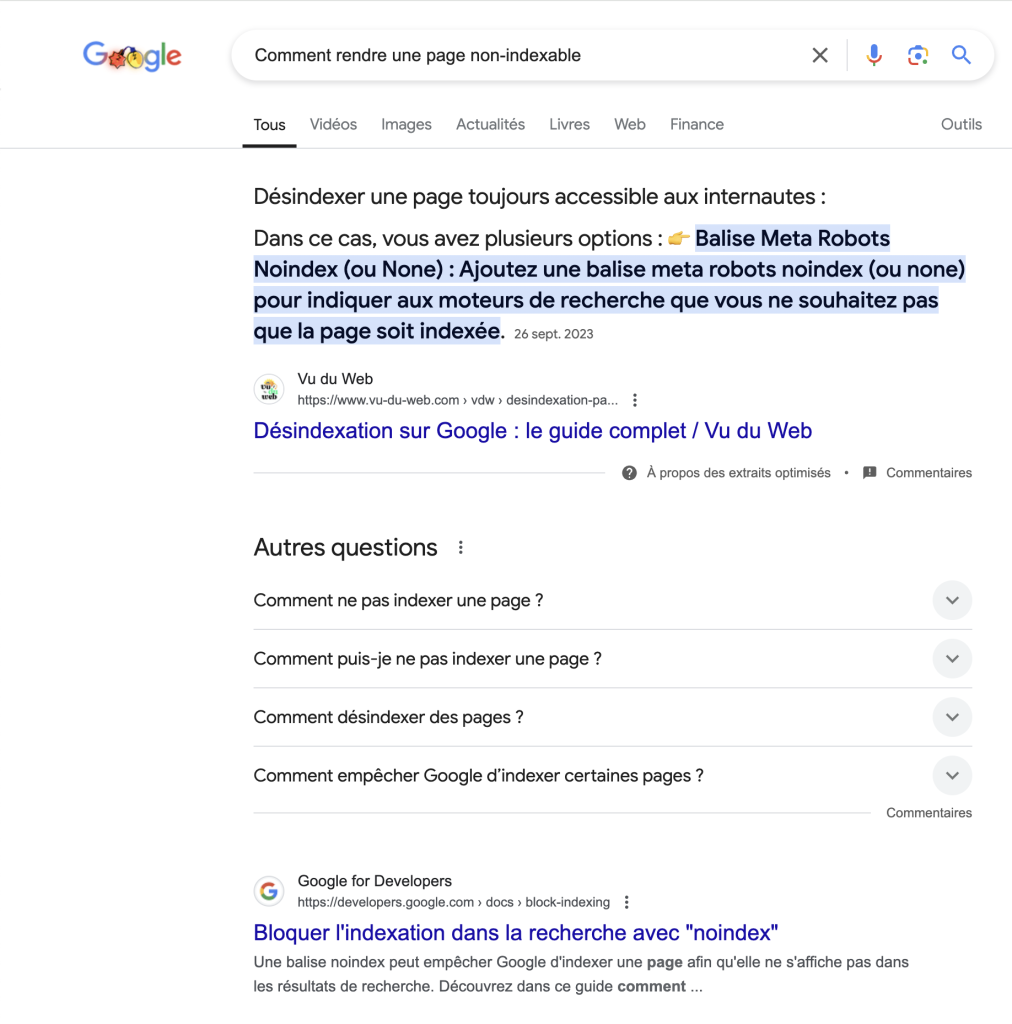Open the Google doodle logo
This screenshot has height=1024, width=1012.
coord(132,56)
